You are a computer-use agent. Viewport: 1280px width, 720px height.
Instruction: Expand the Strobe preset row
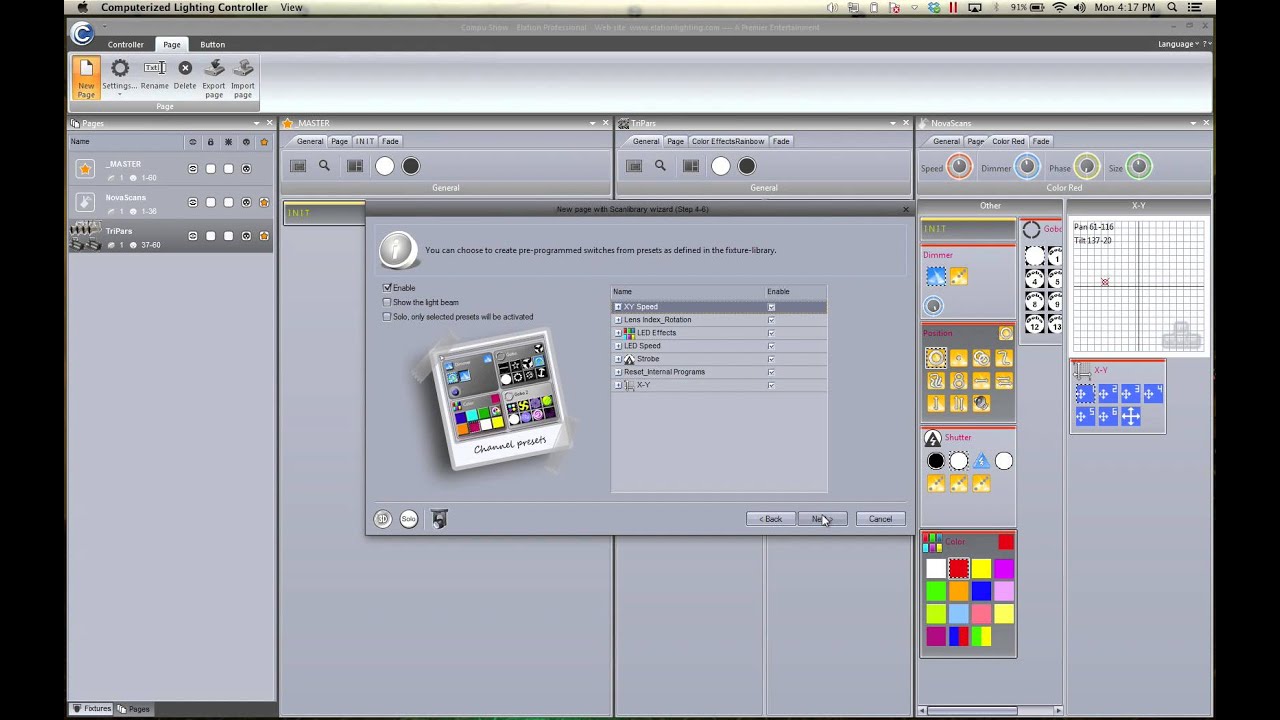pyautogui.click(x=618, y=359)
